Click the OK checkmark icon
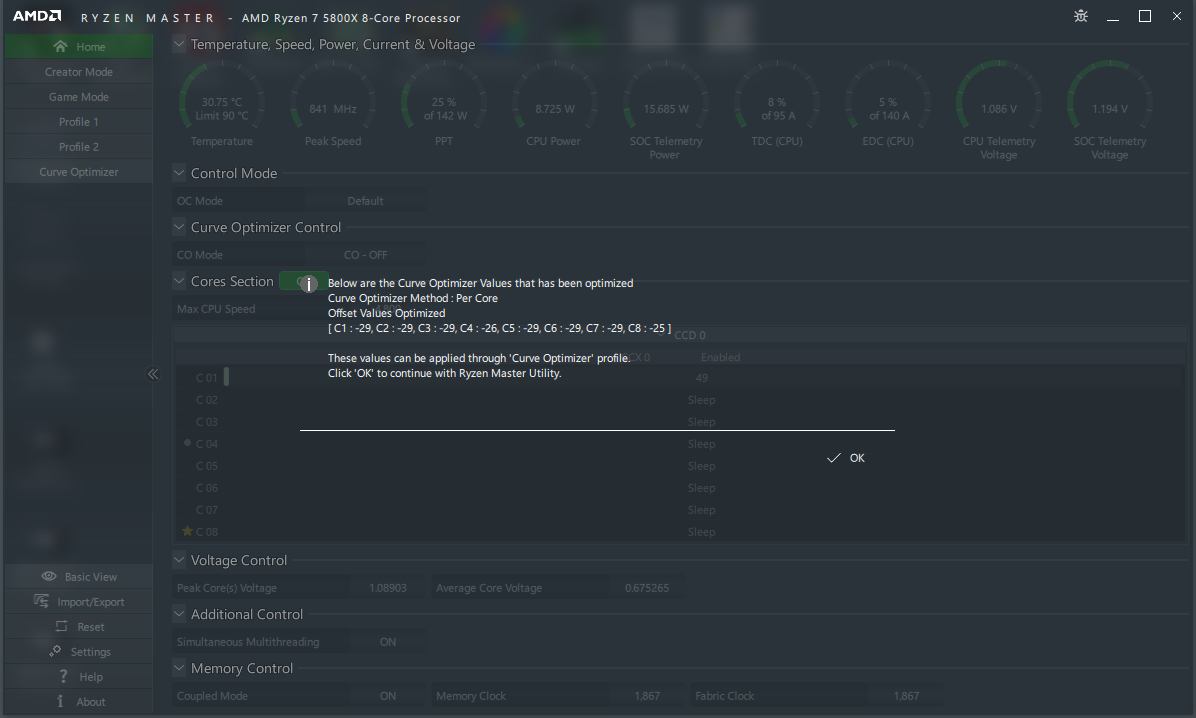This screenshot has height=718, width=1196. coord(834,458)
